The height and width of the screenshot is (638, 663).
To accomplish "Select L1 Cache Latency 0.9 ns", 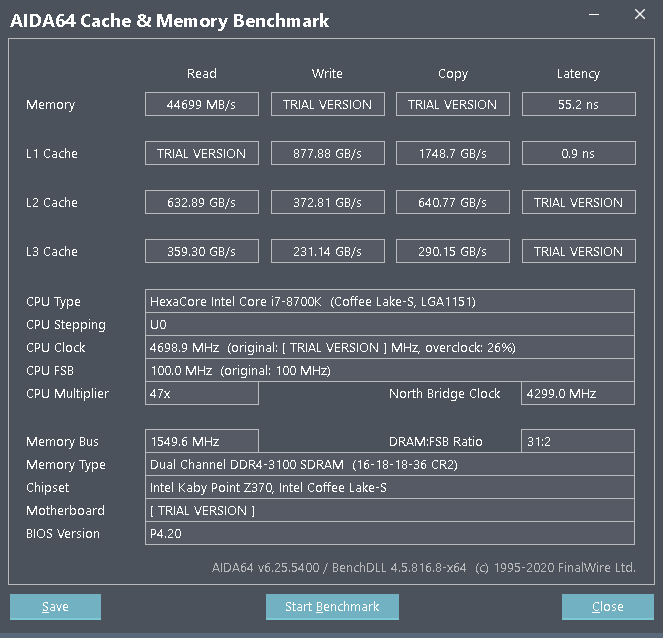I will (x=578, y=153).
